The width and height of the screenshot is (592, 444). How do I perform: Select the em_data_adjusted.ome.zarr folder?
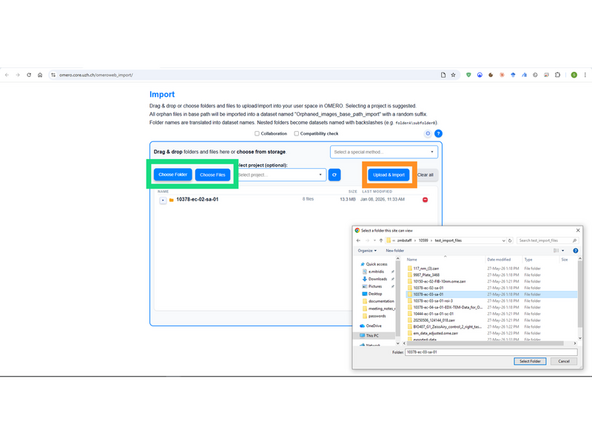[435, 333]
